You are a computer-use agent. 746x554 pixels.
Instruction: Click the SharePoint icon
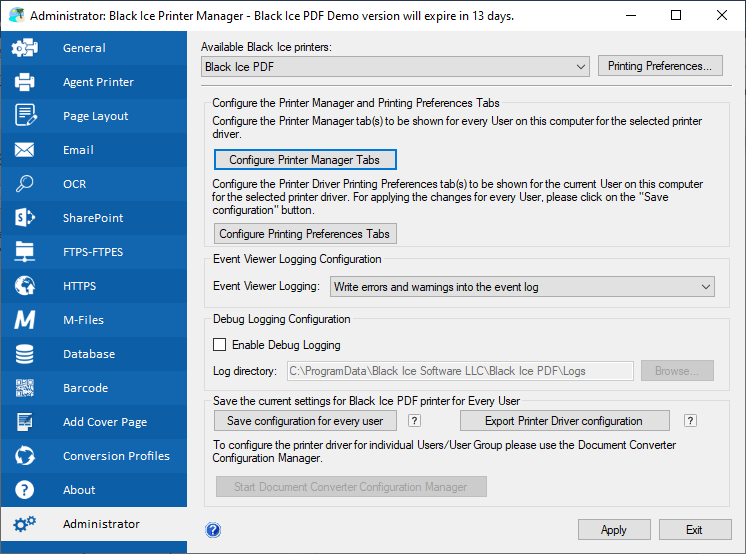(x=24, y=218)
